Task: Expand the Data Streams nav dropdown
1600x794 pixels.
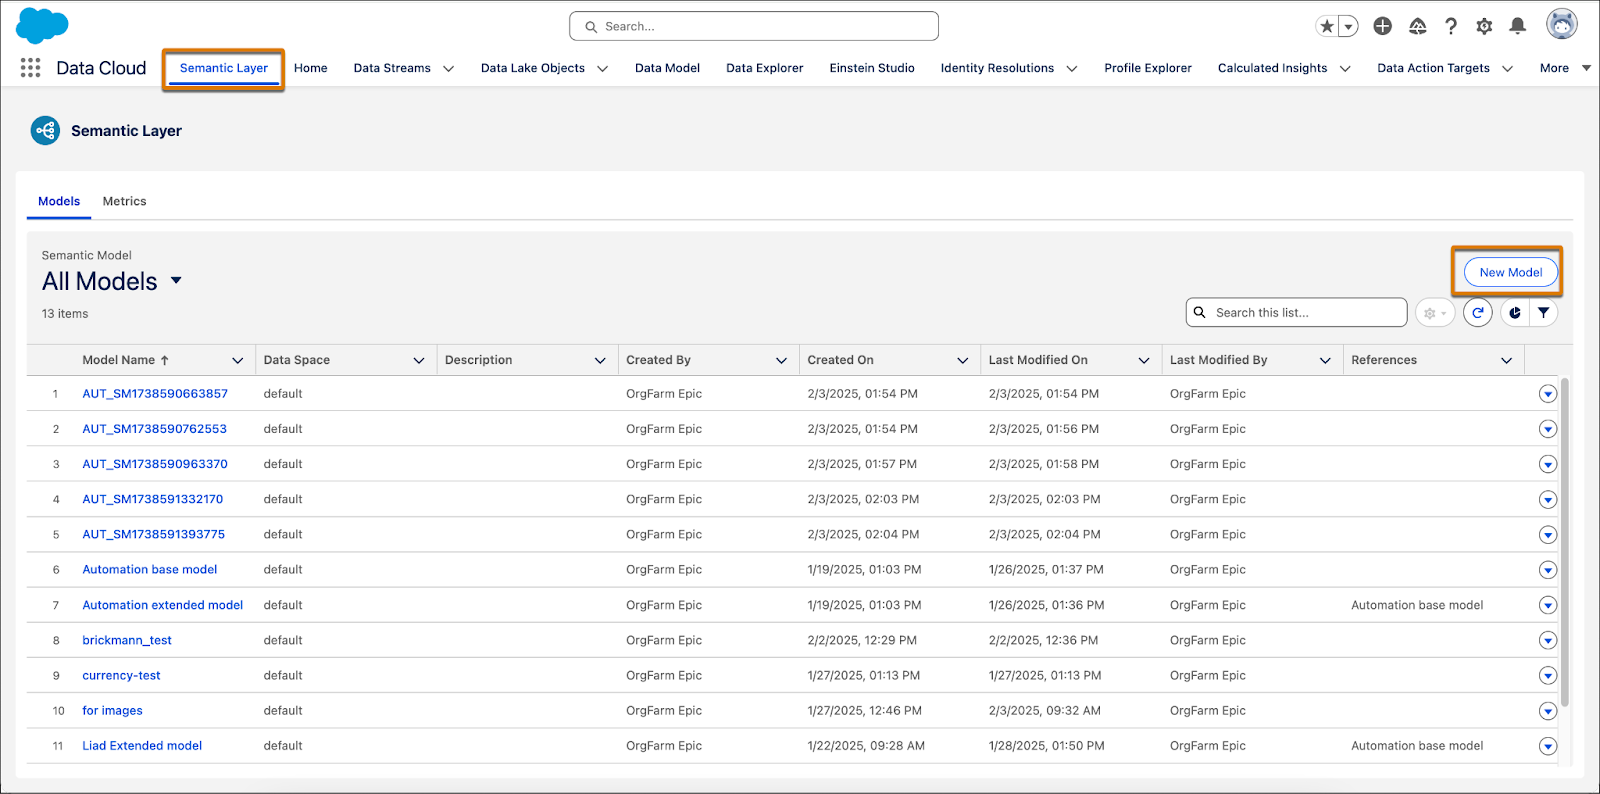Action: coord(448,69)
